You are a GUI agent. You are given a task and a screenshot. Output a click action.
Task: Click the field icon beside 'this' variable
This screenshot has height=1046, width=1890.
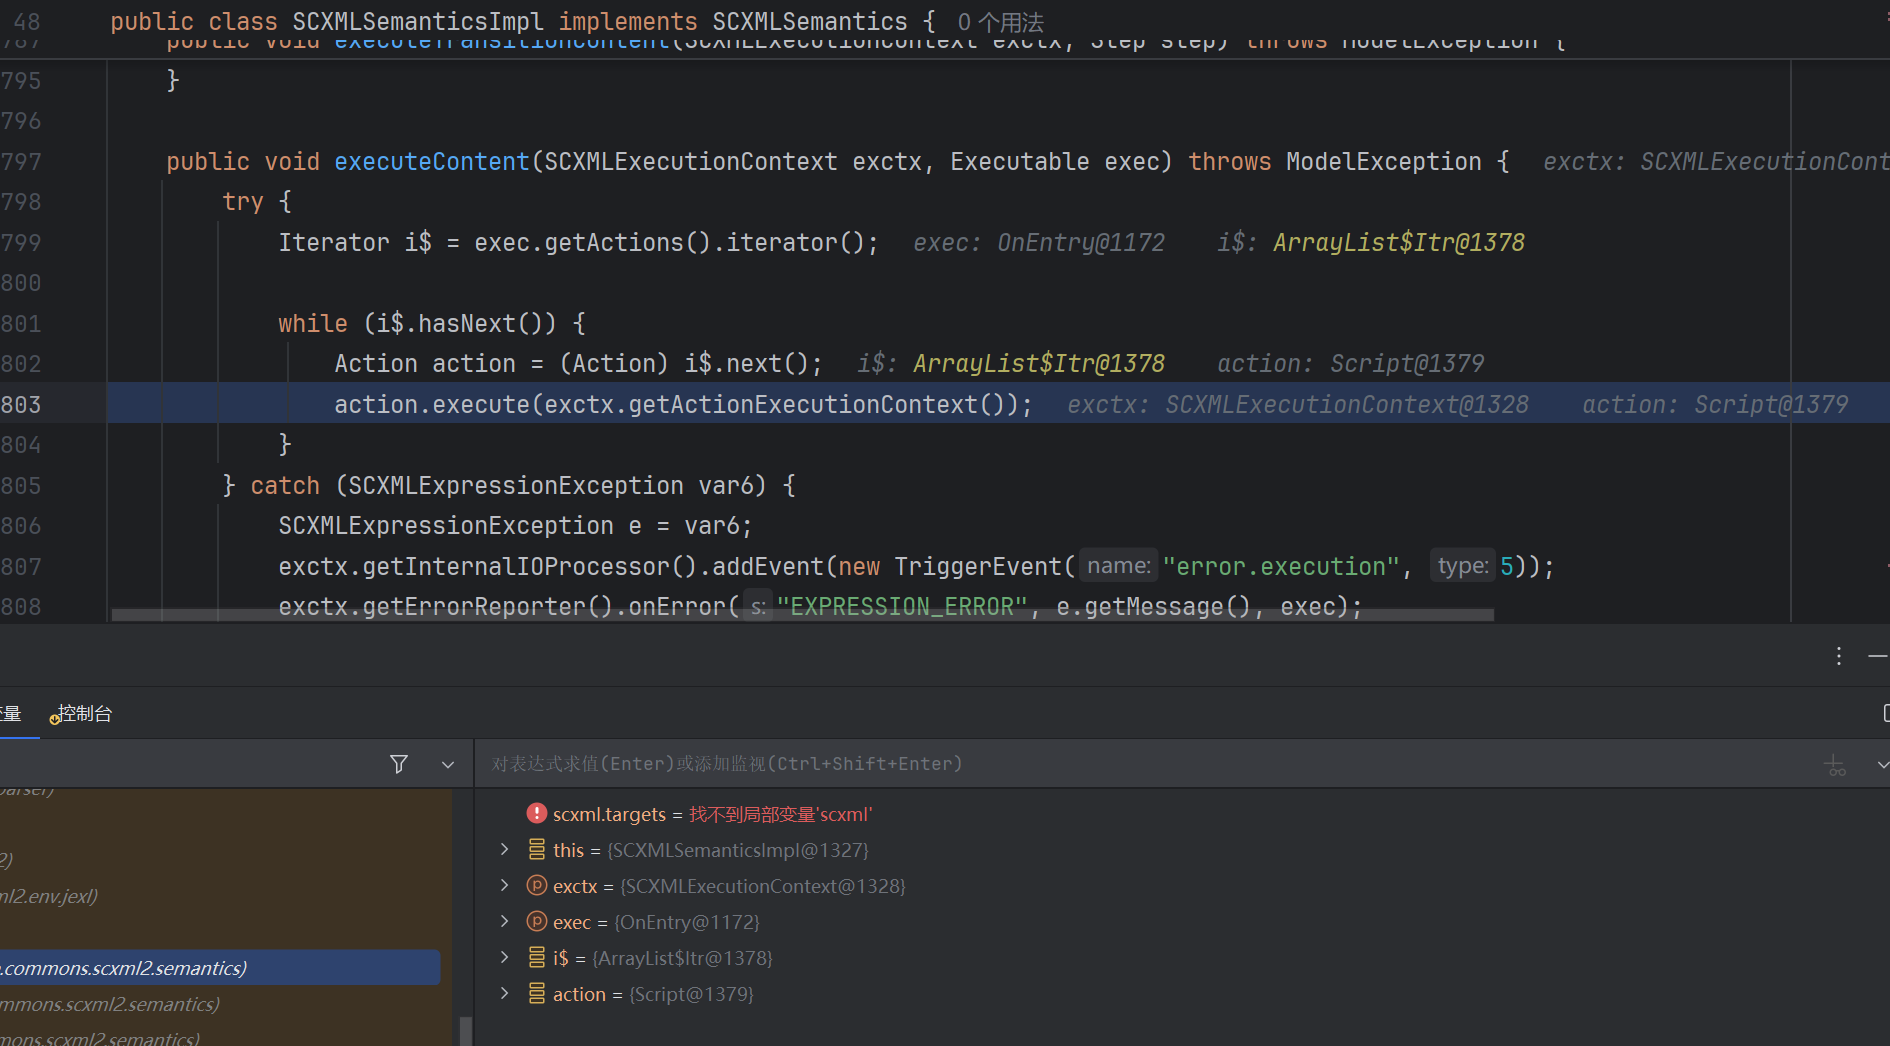[x=537, y=850]
